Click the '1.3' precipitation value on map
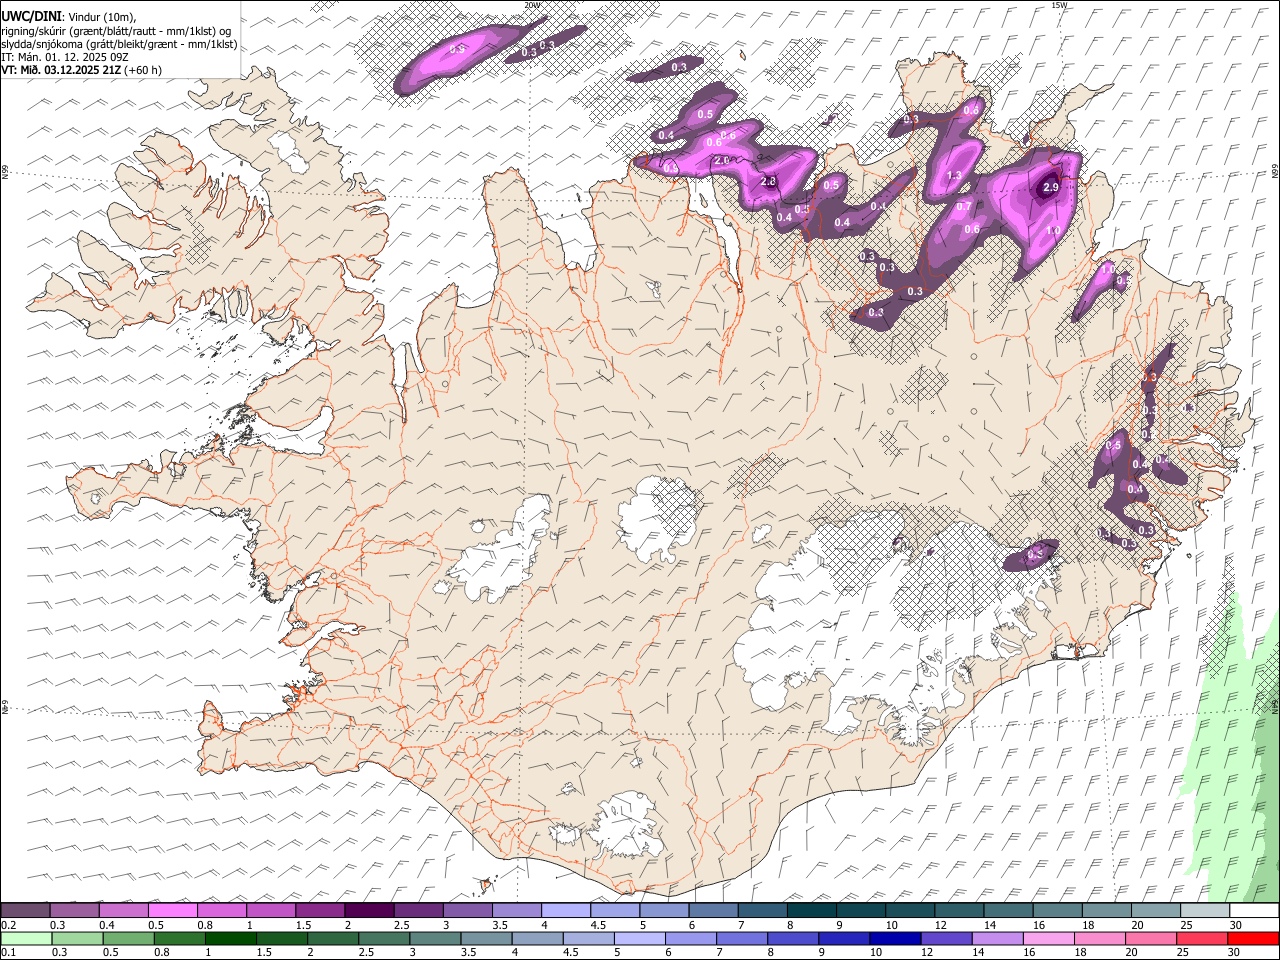 click(x=954, y=175)
